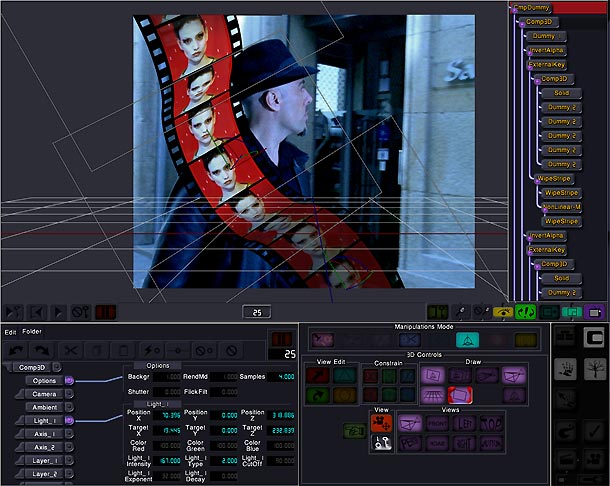Click the camera view icon

pos(380,424)
